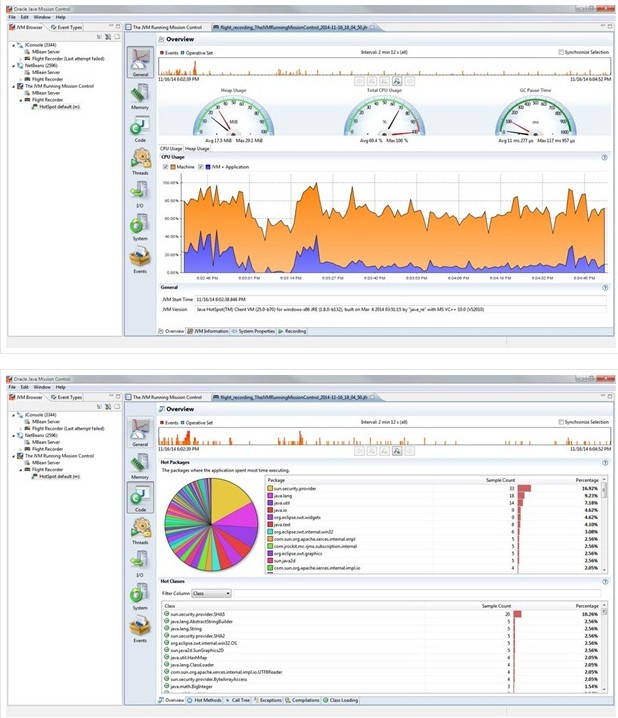The width and height of the screenshot is (618, 718).
Task: Click the help icon on the Hot Classes section
Action: [604, 581]
